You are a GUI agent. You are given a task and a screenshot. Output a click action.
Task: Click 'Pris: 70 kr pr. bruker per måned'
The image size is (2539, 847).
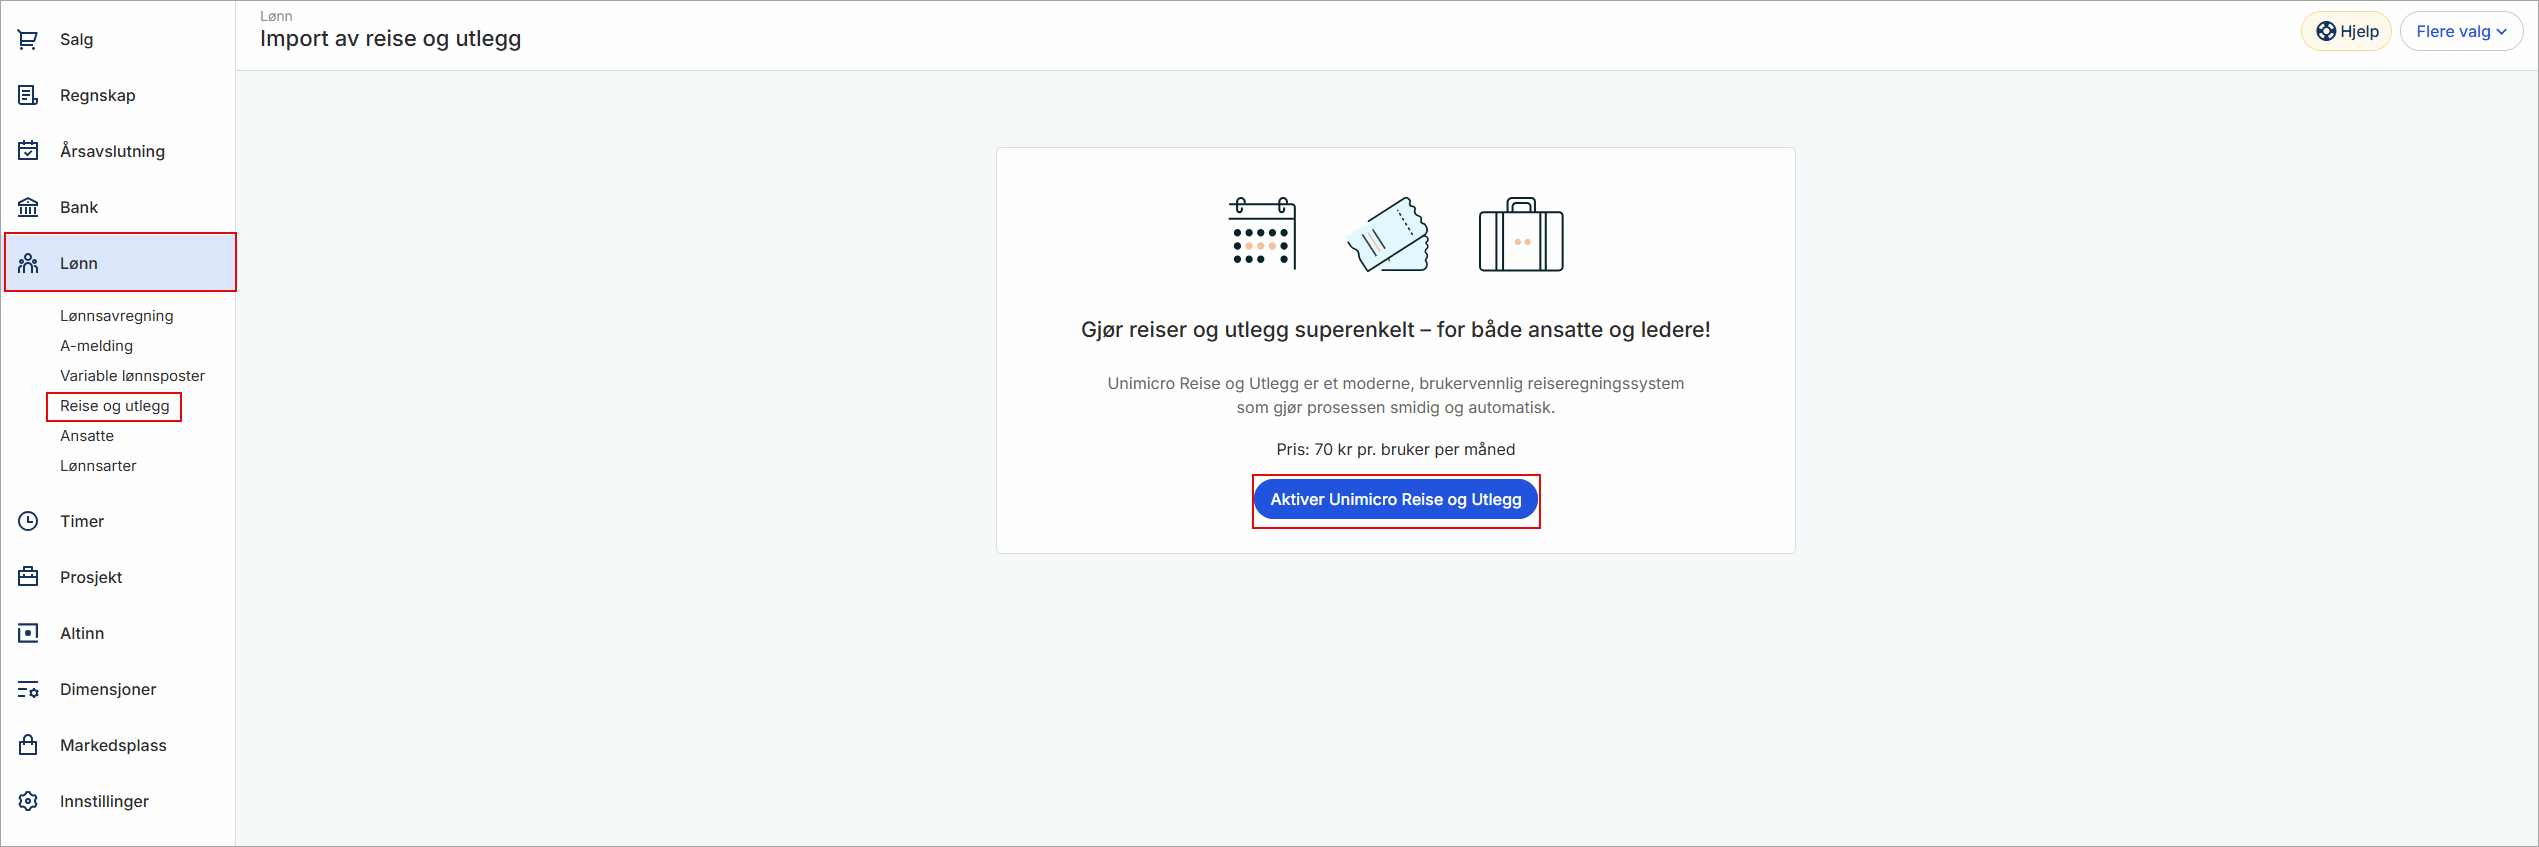pos(1395,450)
